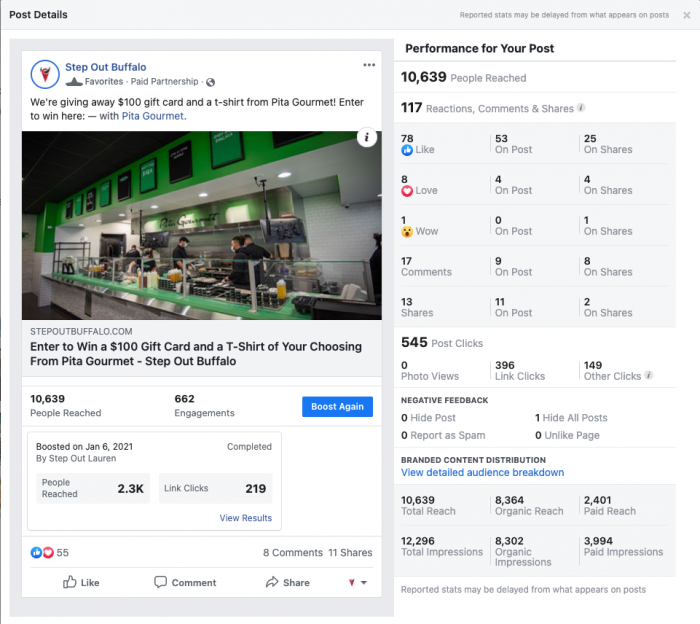The image size is (700, 624).
Task: Click the Step Out Buffalo profile avatar
Action: (x=45, y=74)
